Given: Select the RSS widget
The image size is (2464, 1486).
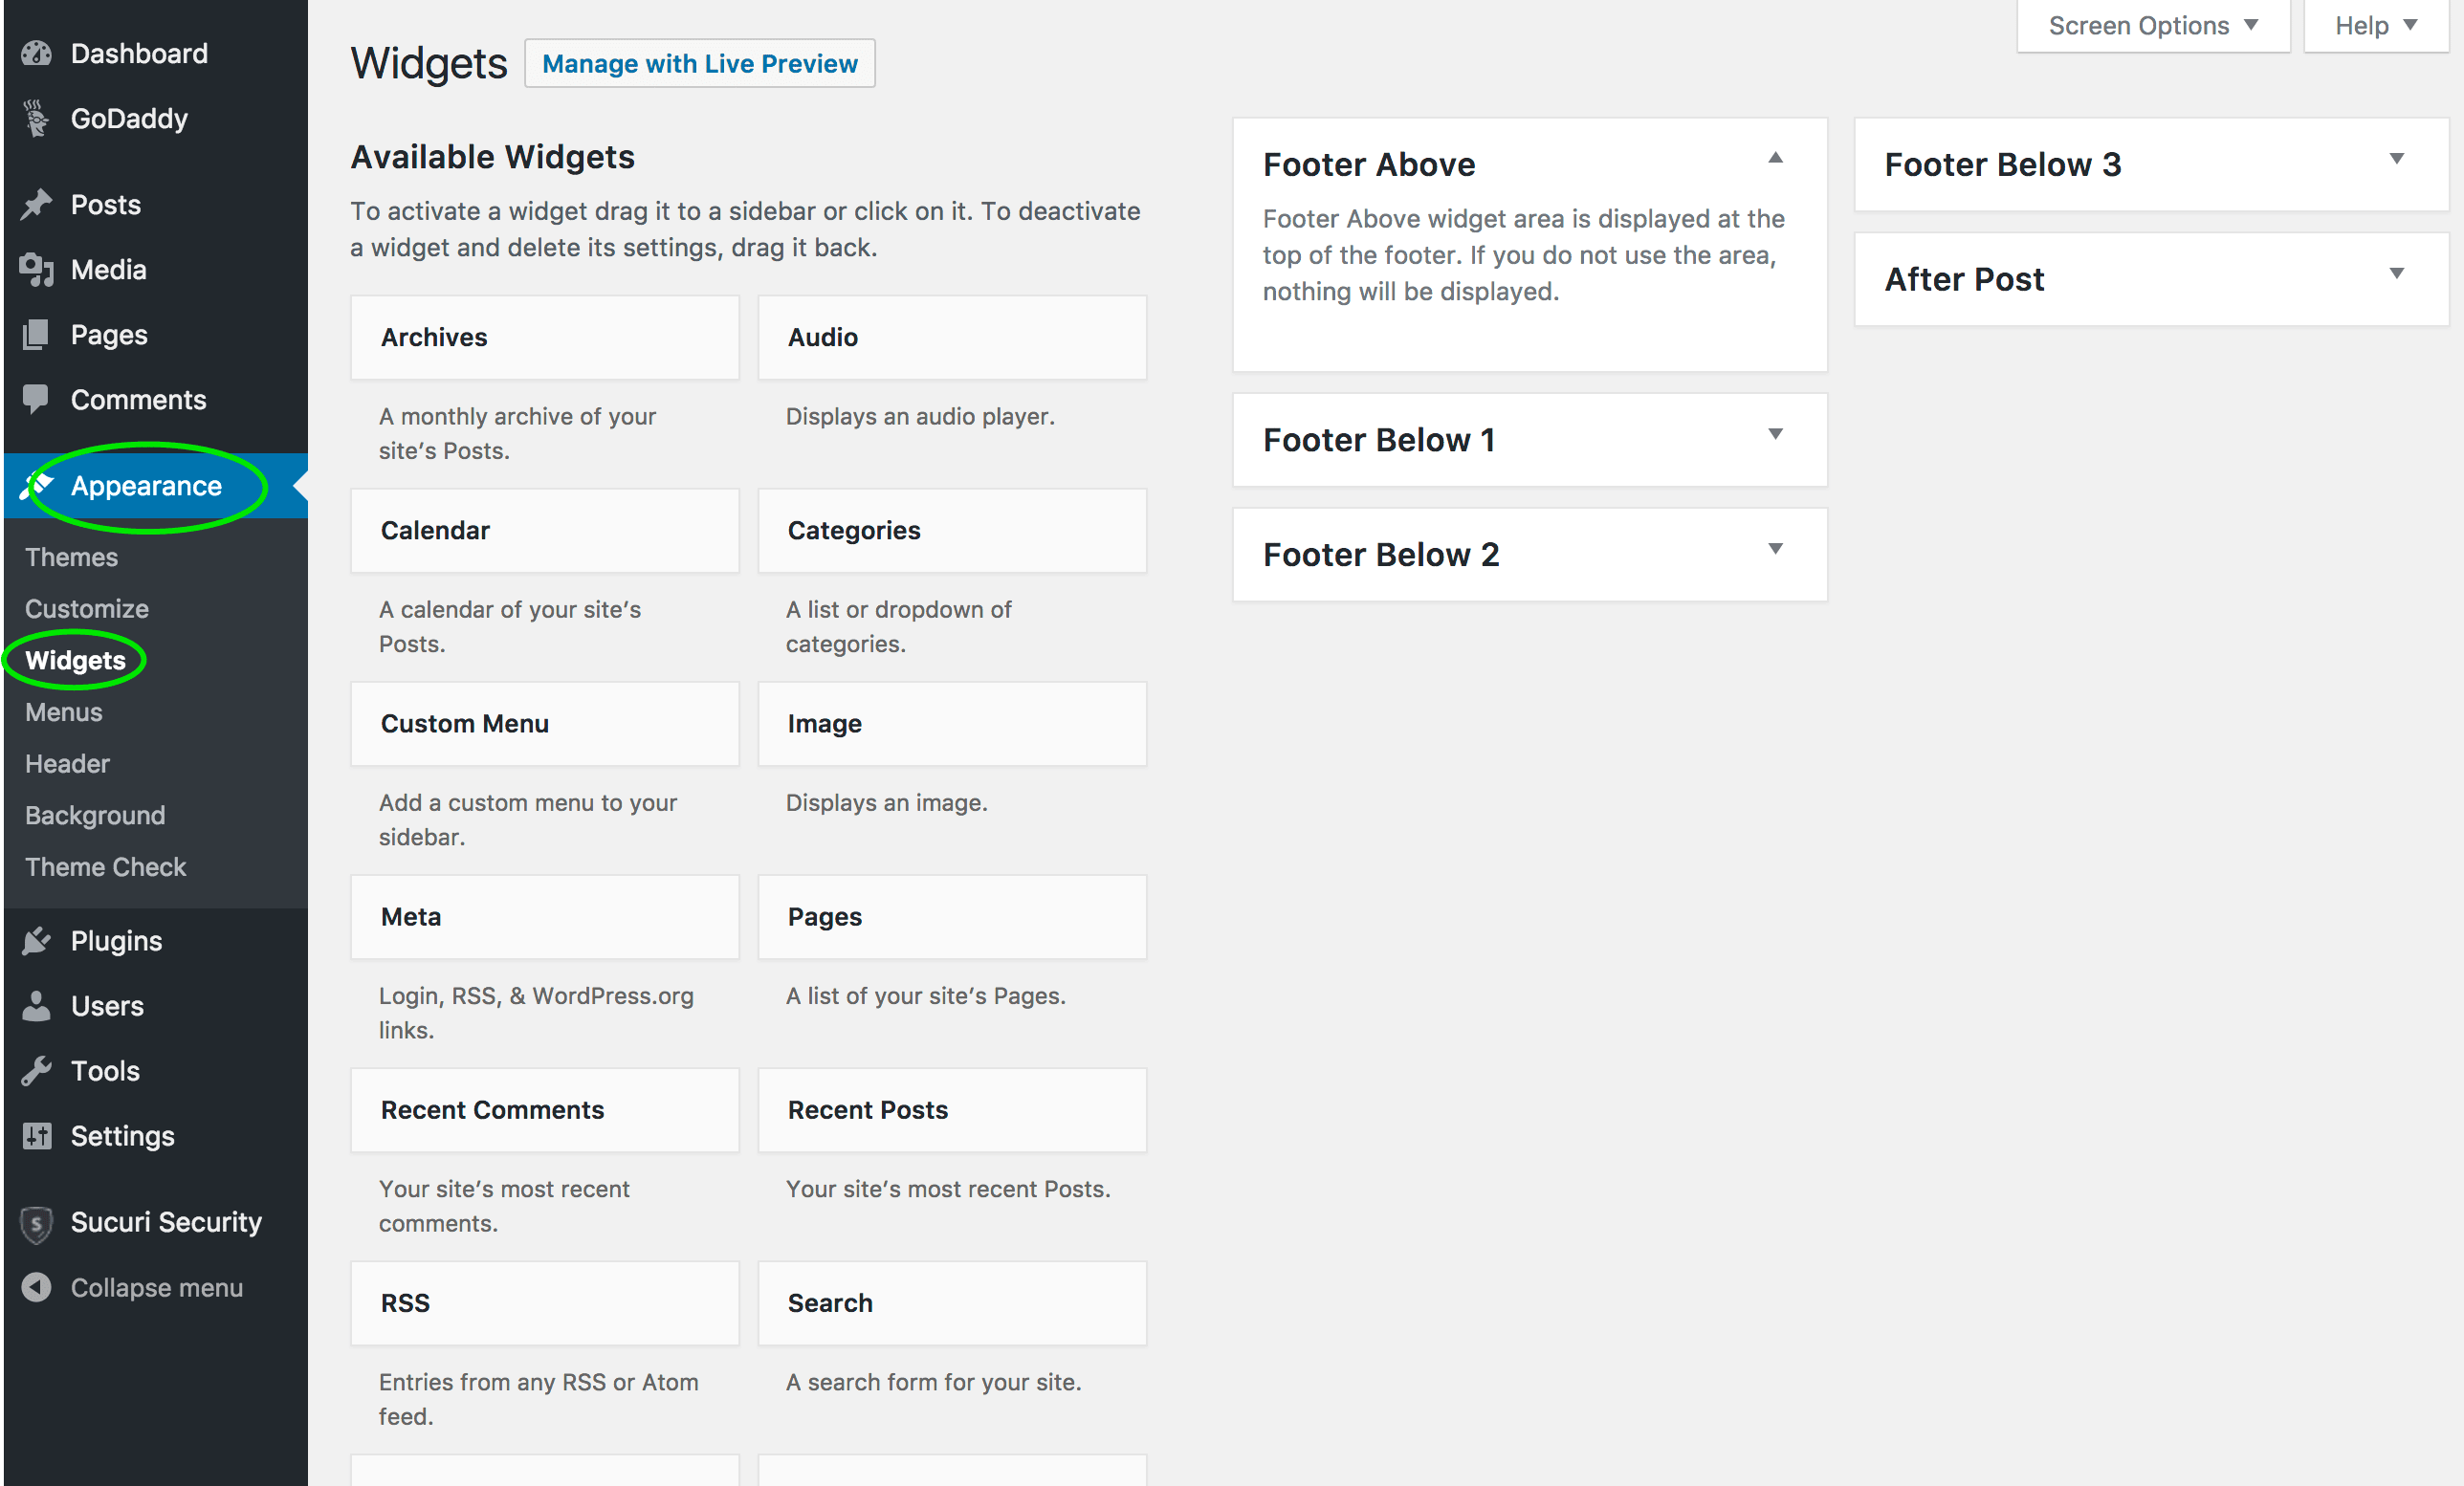Looking at the screenshot, I should [x=545, y=1302].
